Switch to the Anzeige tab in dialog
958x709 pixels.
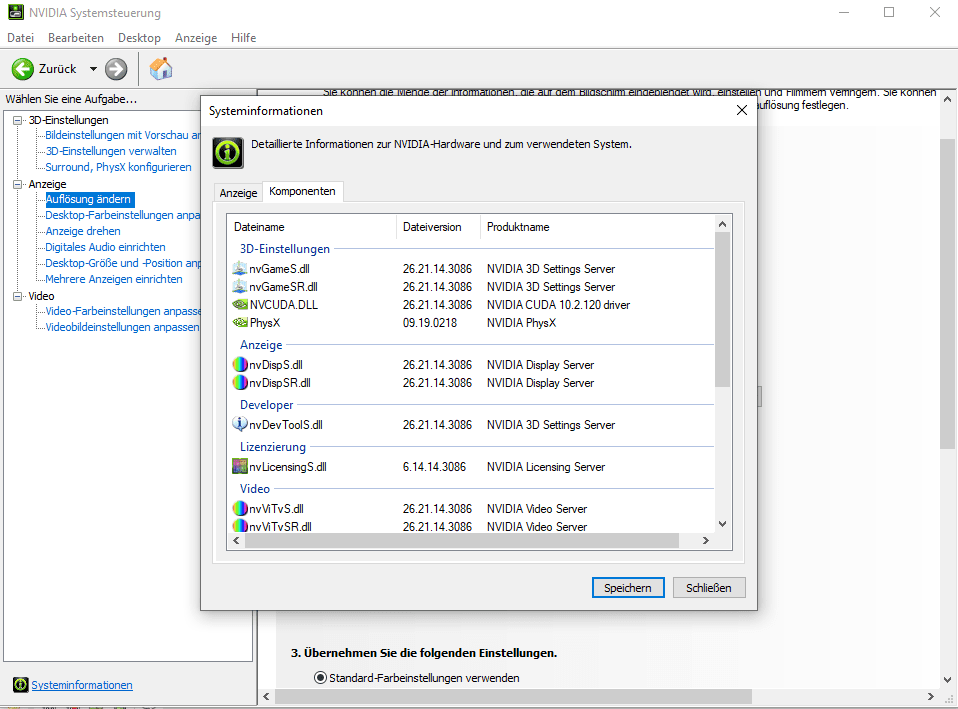pyautogui.click(x=238, y=193)
